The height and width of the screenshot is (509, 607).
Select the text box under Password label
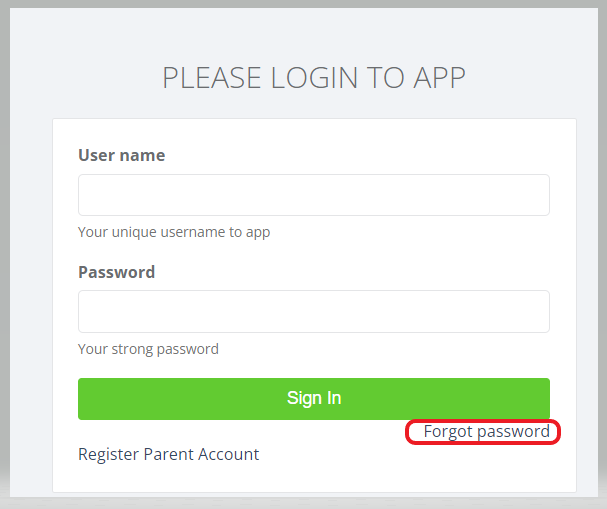tap(313, 311)
